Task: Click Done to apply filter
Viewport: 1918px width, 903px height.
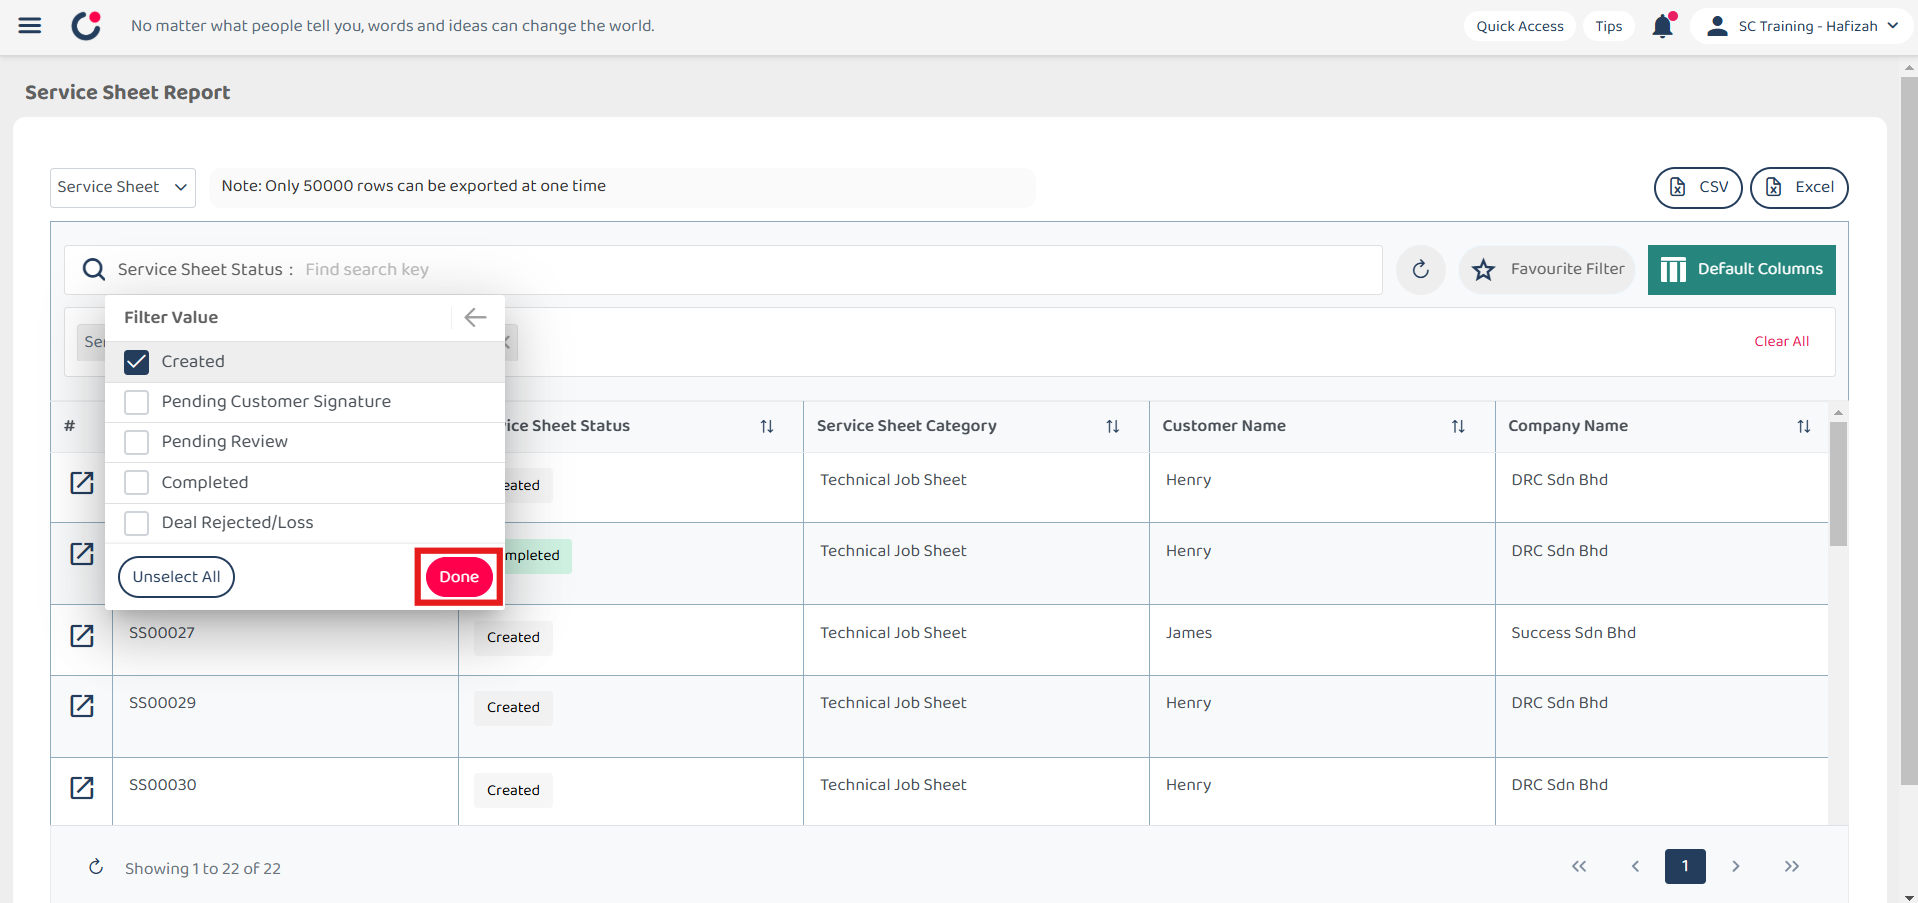Action: (x=459, y=577)
